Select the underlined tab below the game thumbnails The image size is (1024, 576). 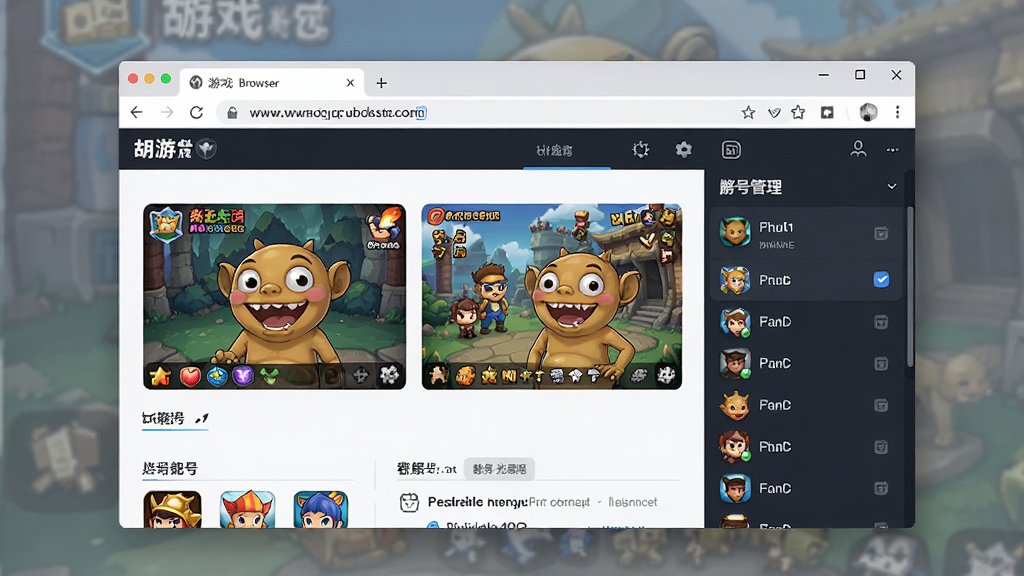click(175, 419)
